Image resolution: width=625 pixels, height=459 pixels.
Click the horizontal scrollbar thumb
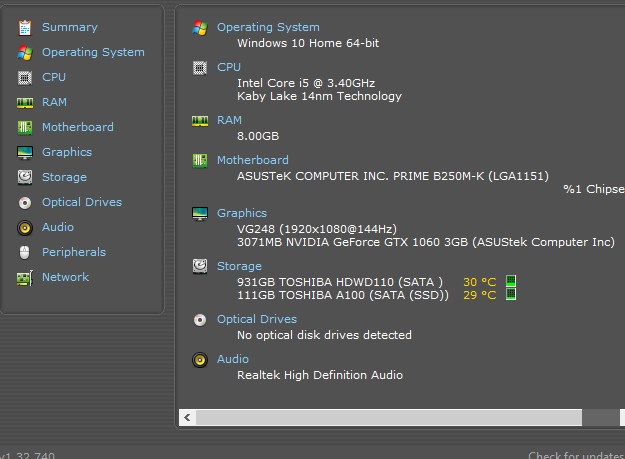point(389,418)
